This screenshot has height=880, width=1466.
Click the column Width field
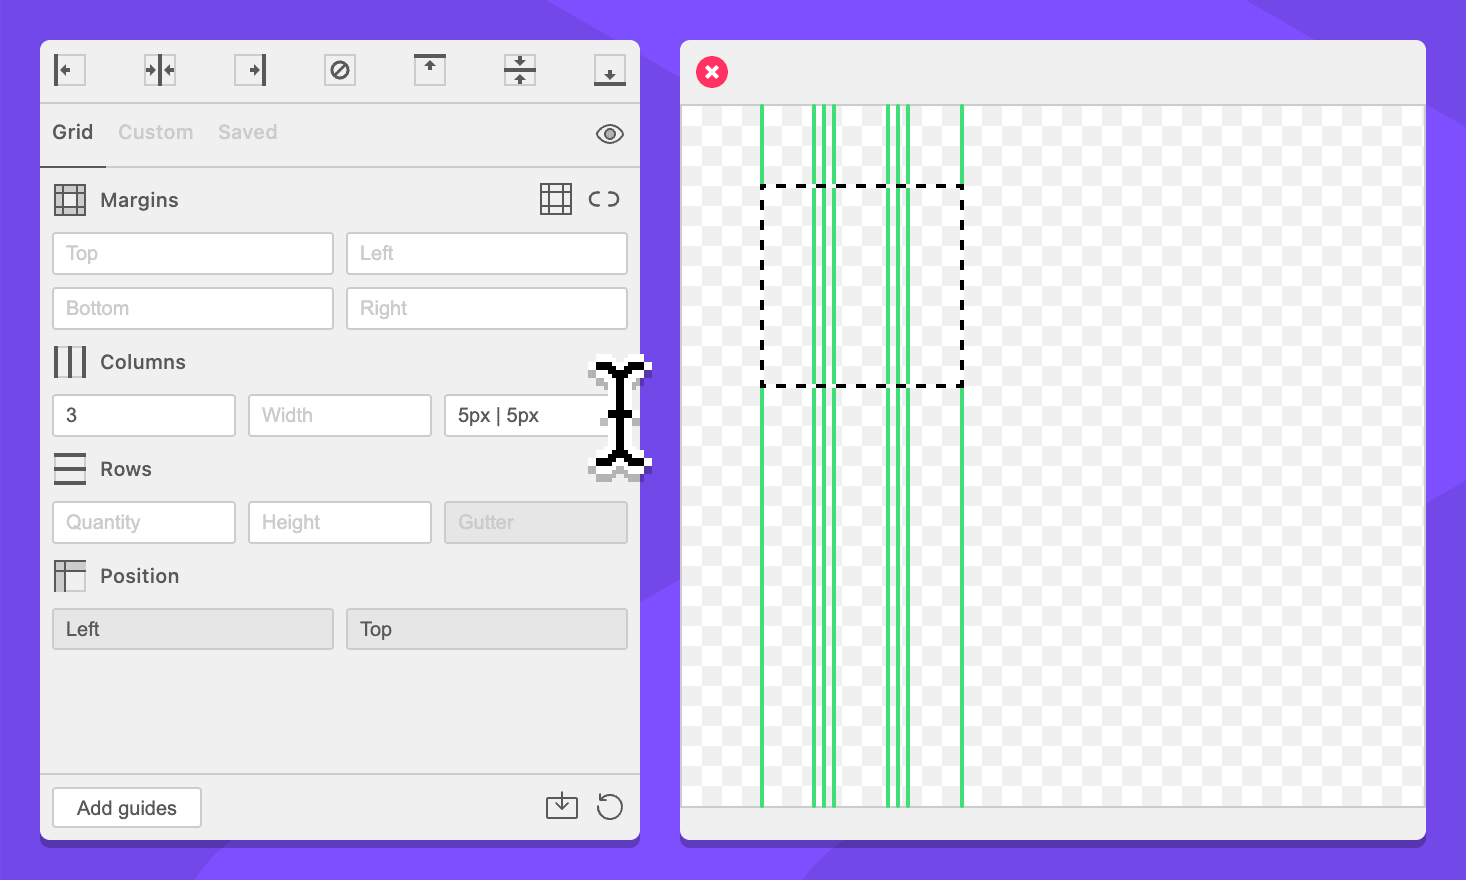tap(339, 416)
